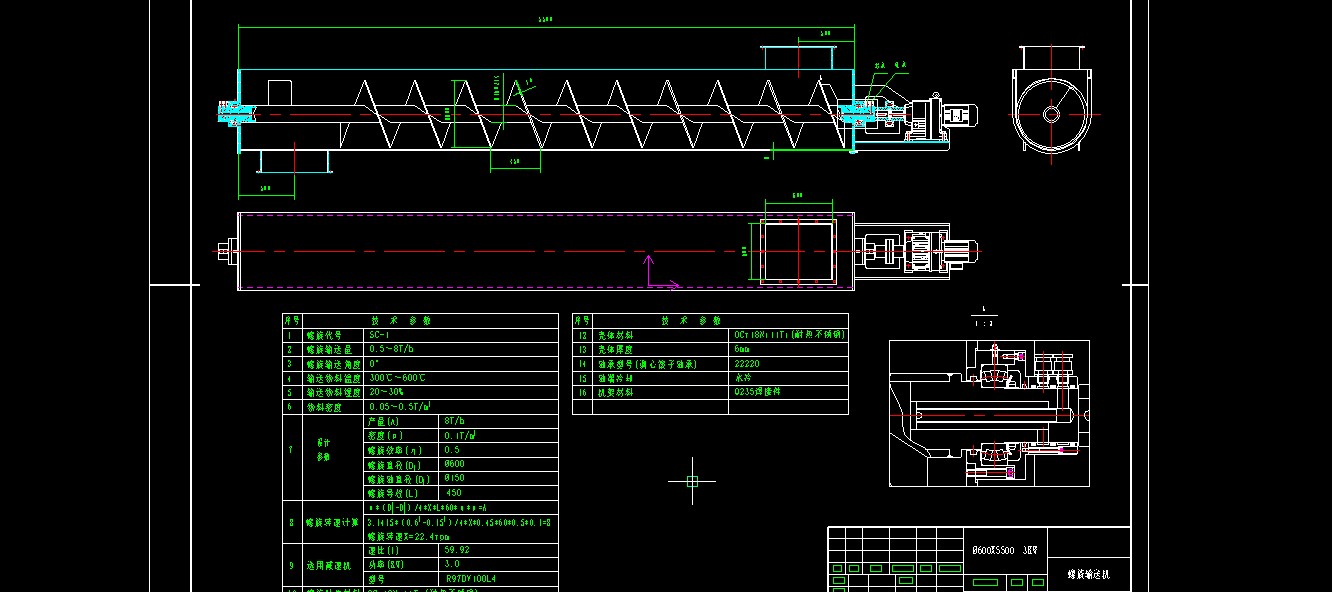This screenshot has height=592, width=1332.
Task: Click the 0.05~0.5T/m³ density value
Action: (400, 407)
